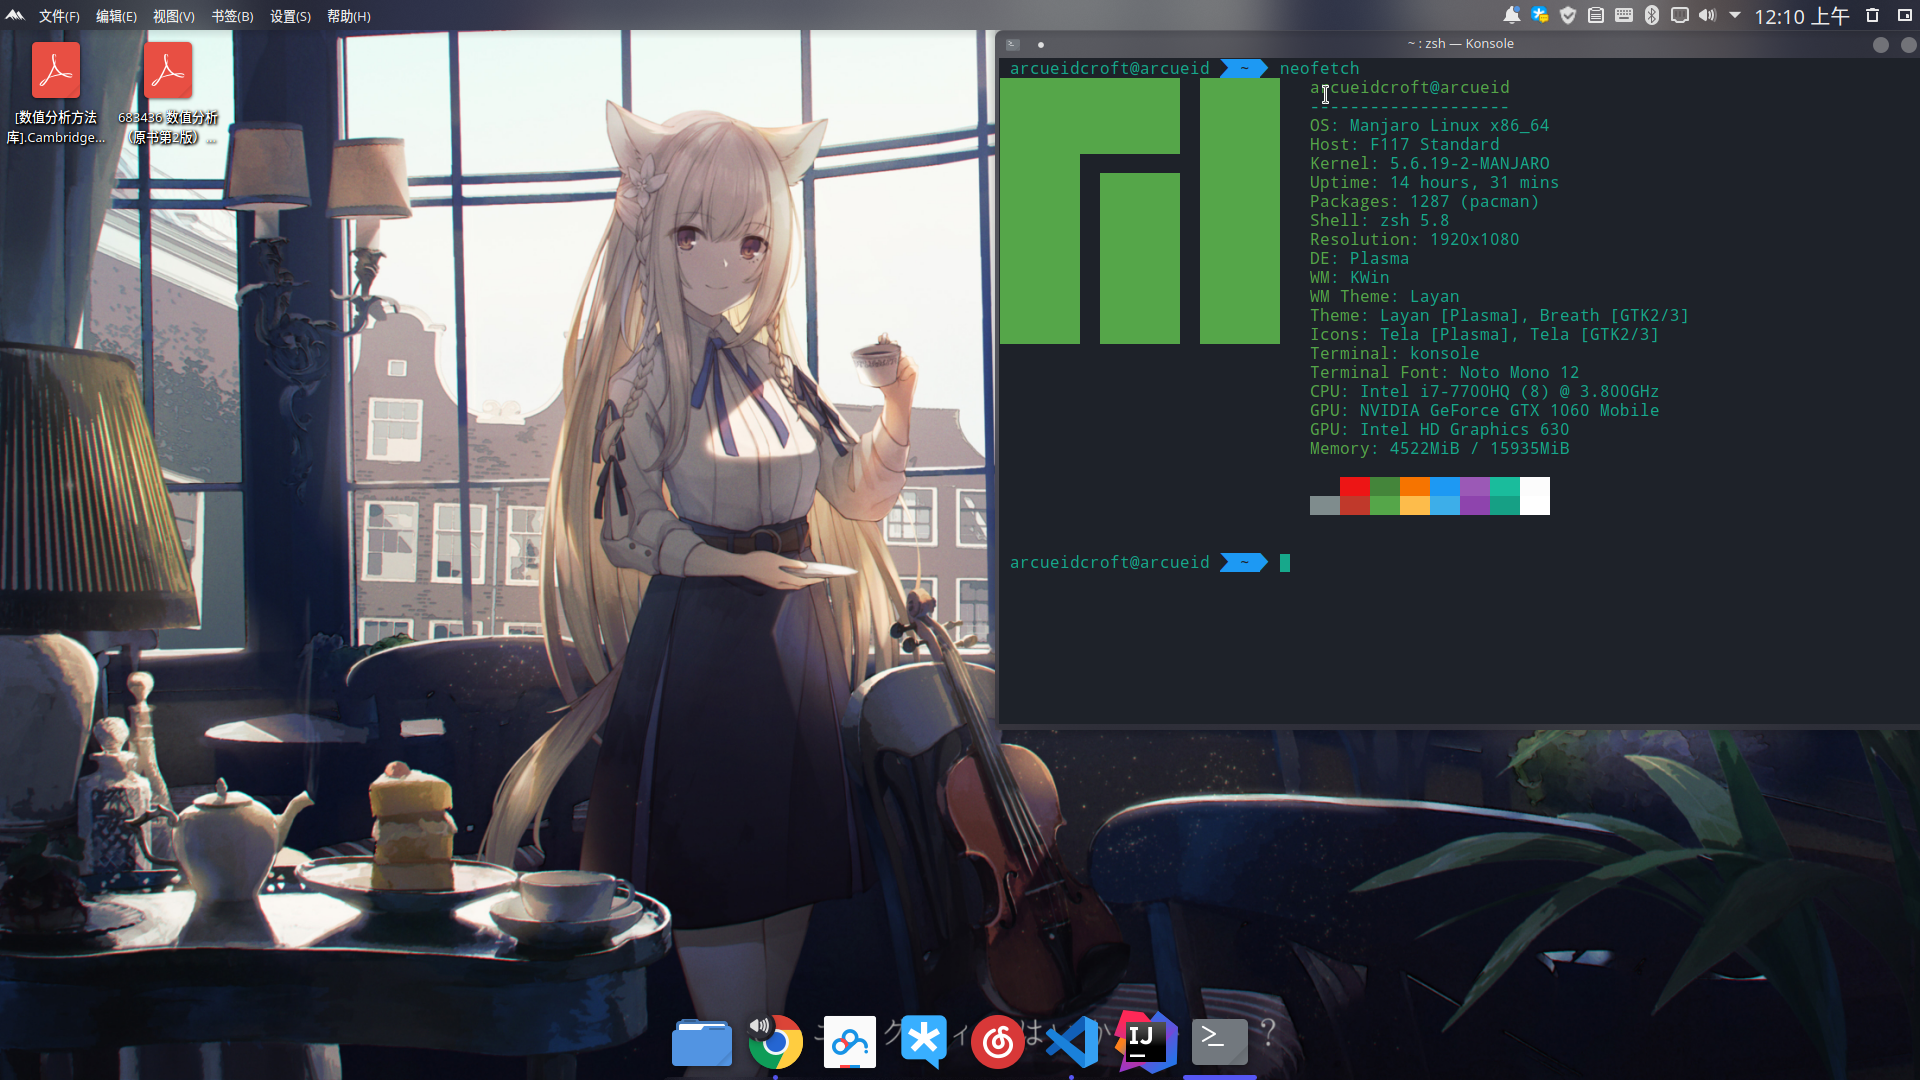Open IntelliJ IDEA from the dock
This screenshot has height=1080, width=1920.
(1146, 1042)
